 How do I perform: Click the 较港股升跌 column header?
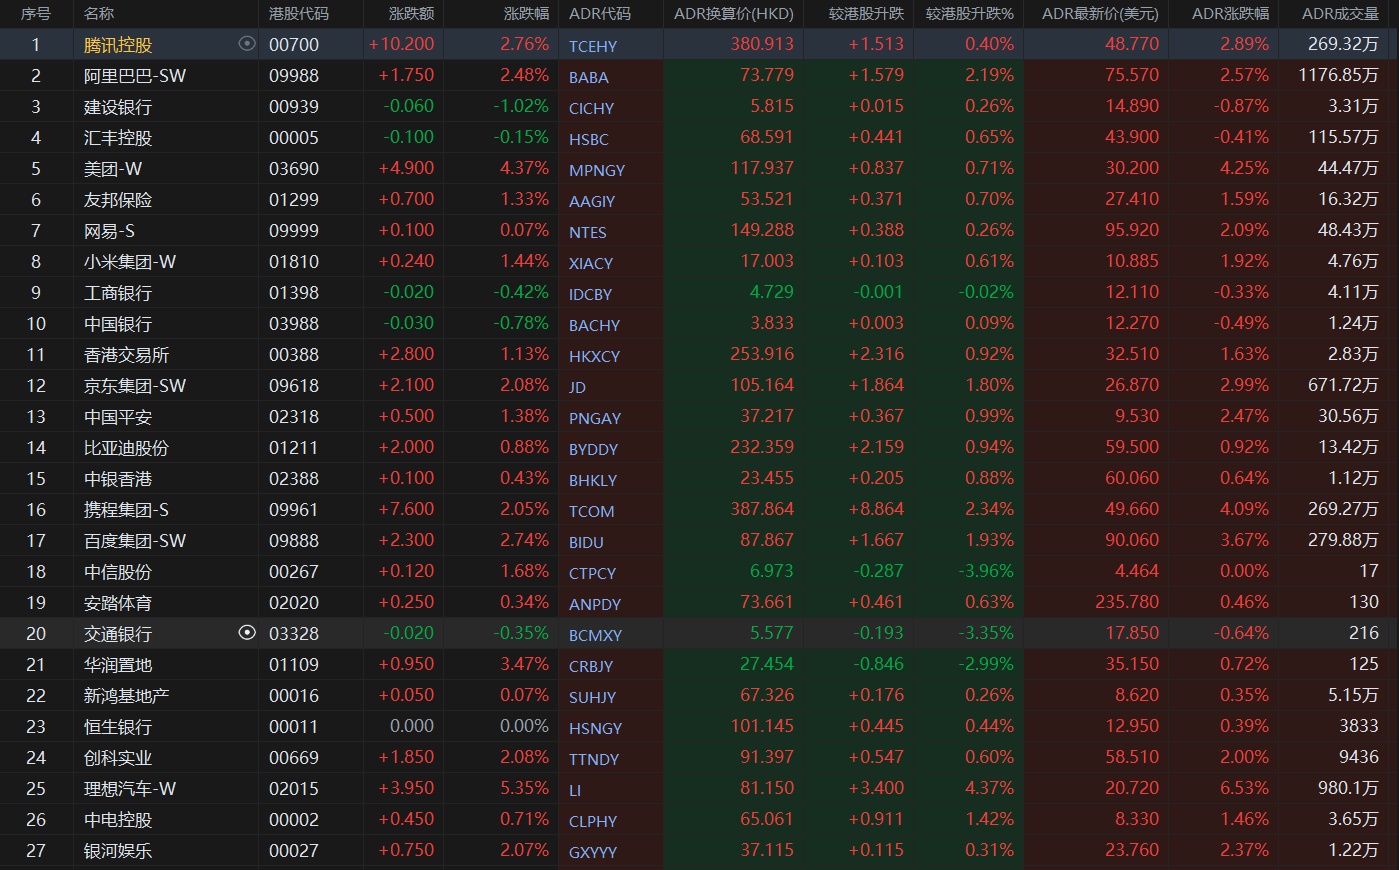(x=866, y=14)
